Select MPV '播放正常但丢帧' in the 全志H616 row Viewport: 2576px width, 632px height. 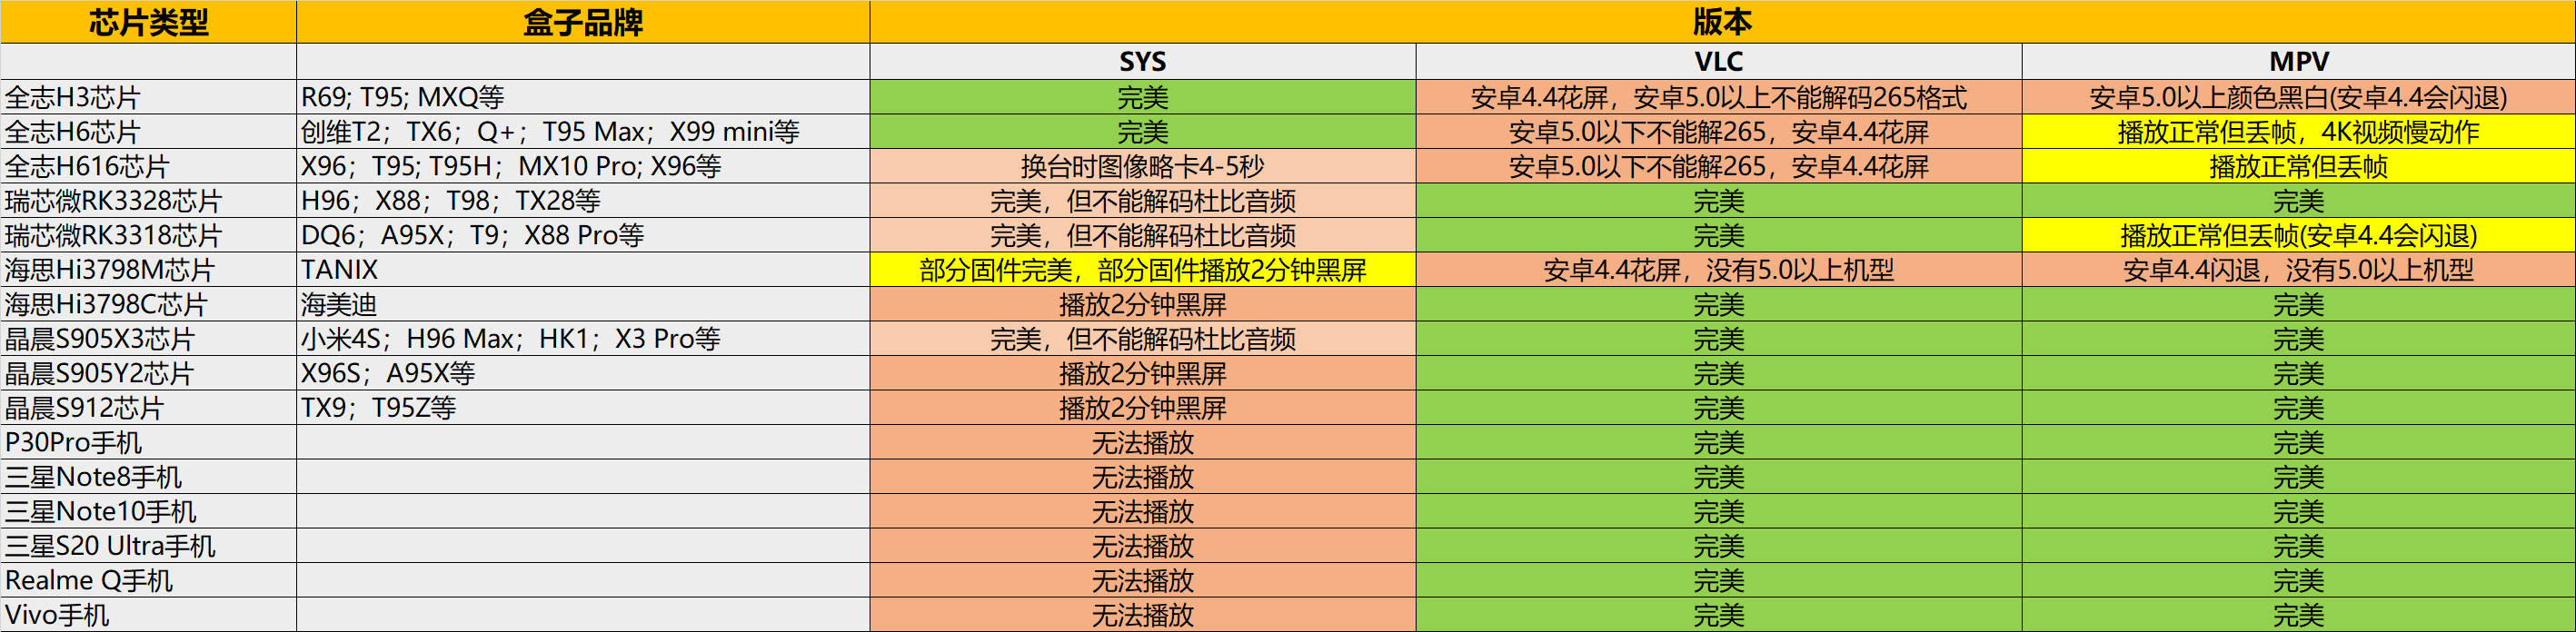pyautogui.click(x=2298, y=166)
